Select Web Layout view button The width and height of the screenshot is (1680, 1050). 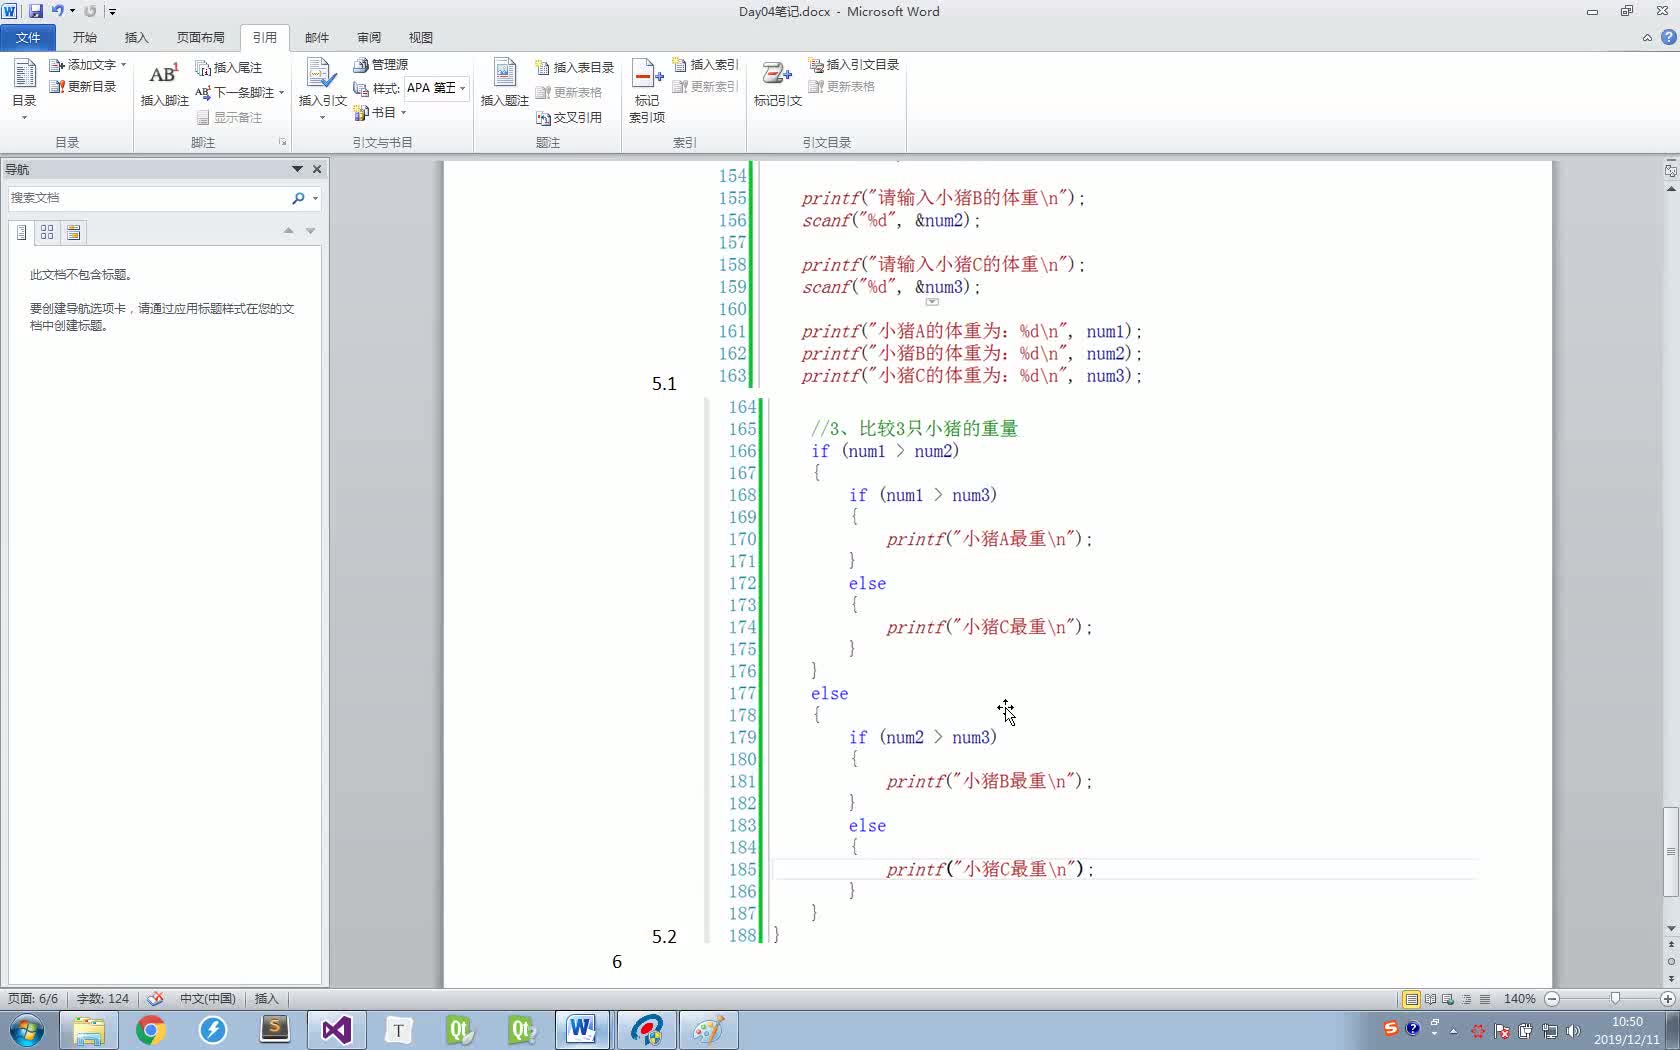1448,999
